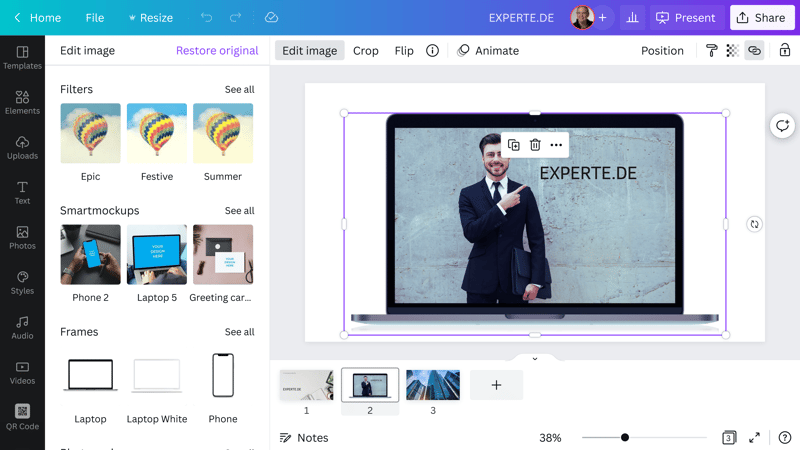800x450 pixels.
Task: Go back to Home
Action: tap(37, 18)
